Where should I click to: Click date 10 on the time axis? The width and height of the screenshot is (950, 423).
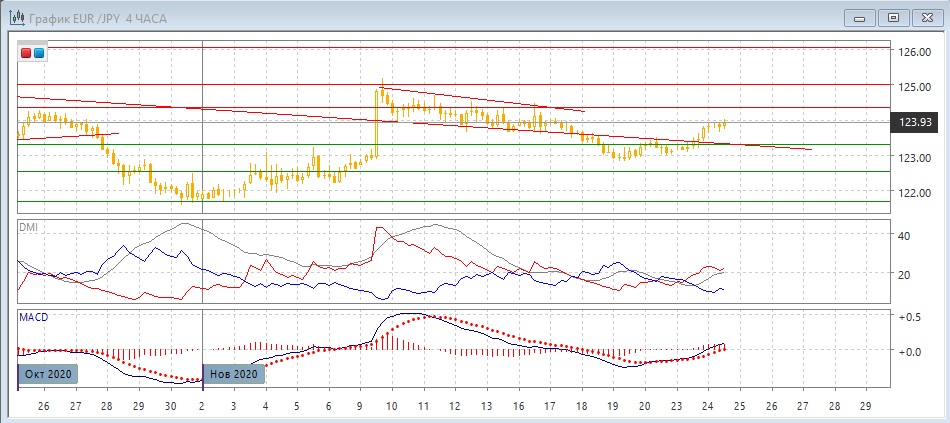point(391,407)
